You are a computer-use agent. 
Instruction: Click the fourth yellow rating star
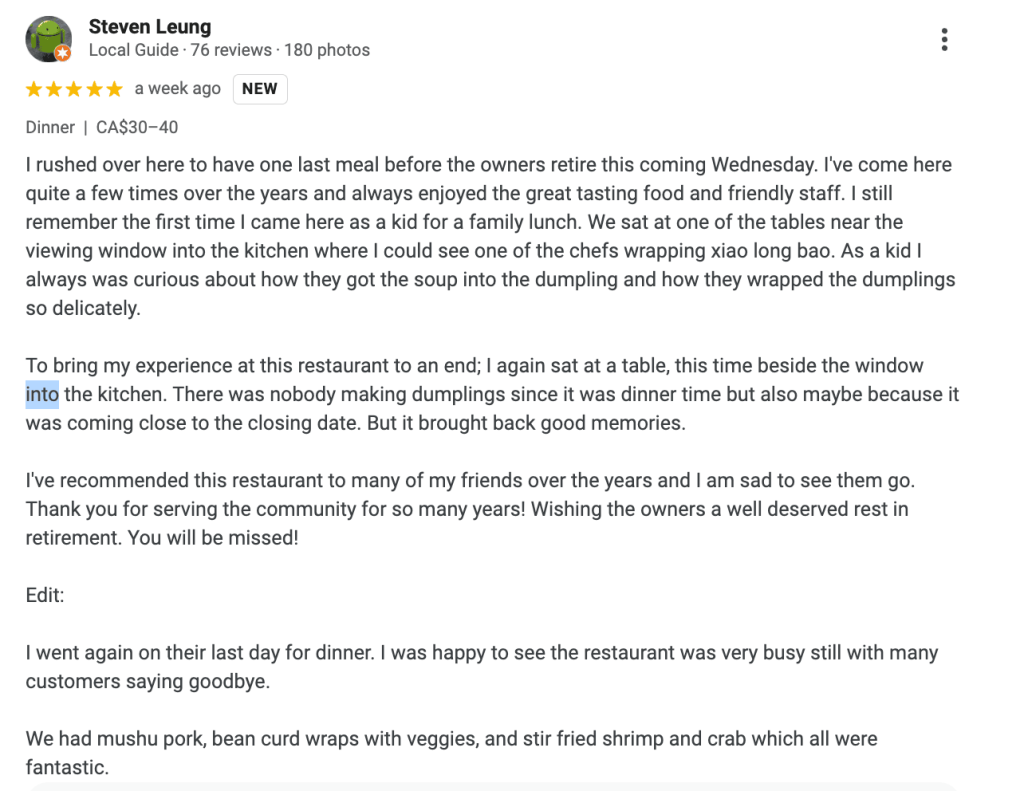[94, 89]
